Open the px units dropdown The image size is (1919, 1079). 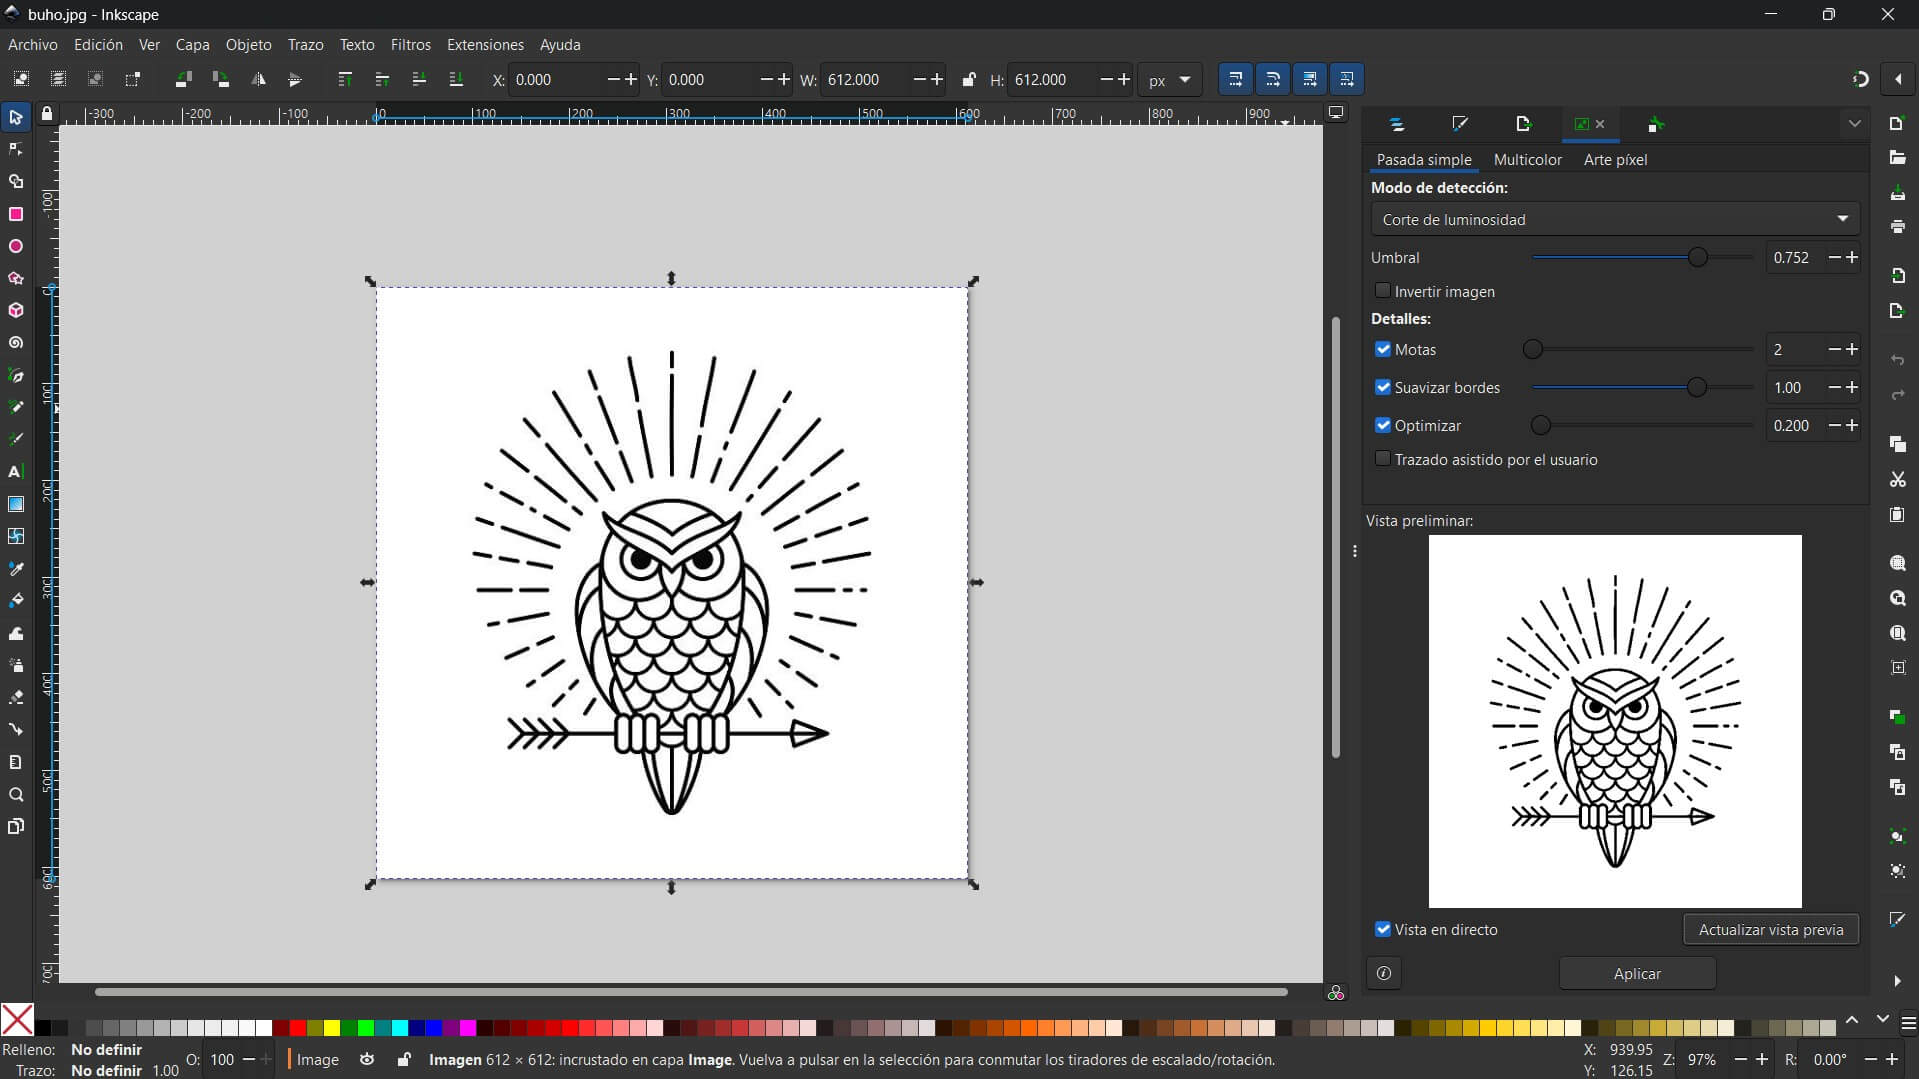1169,80
